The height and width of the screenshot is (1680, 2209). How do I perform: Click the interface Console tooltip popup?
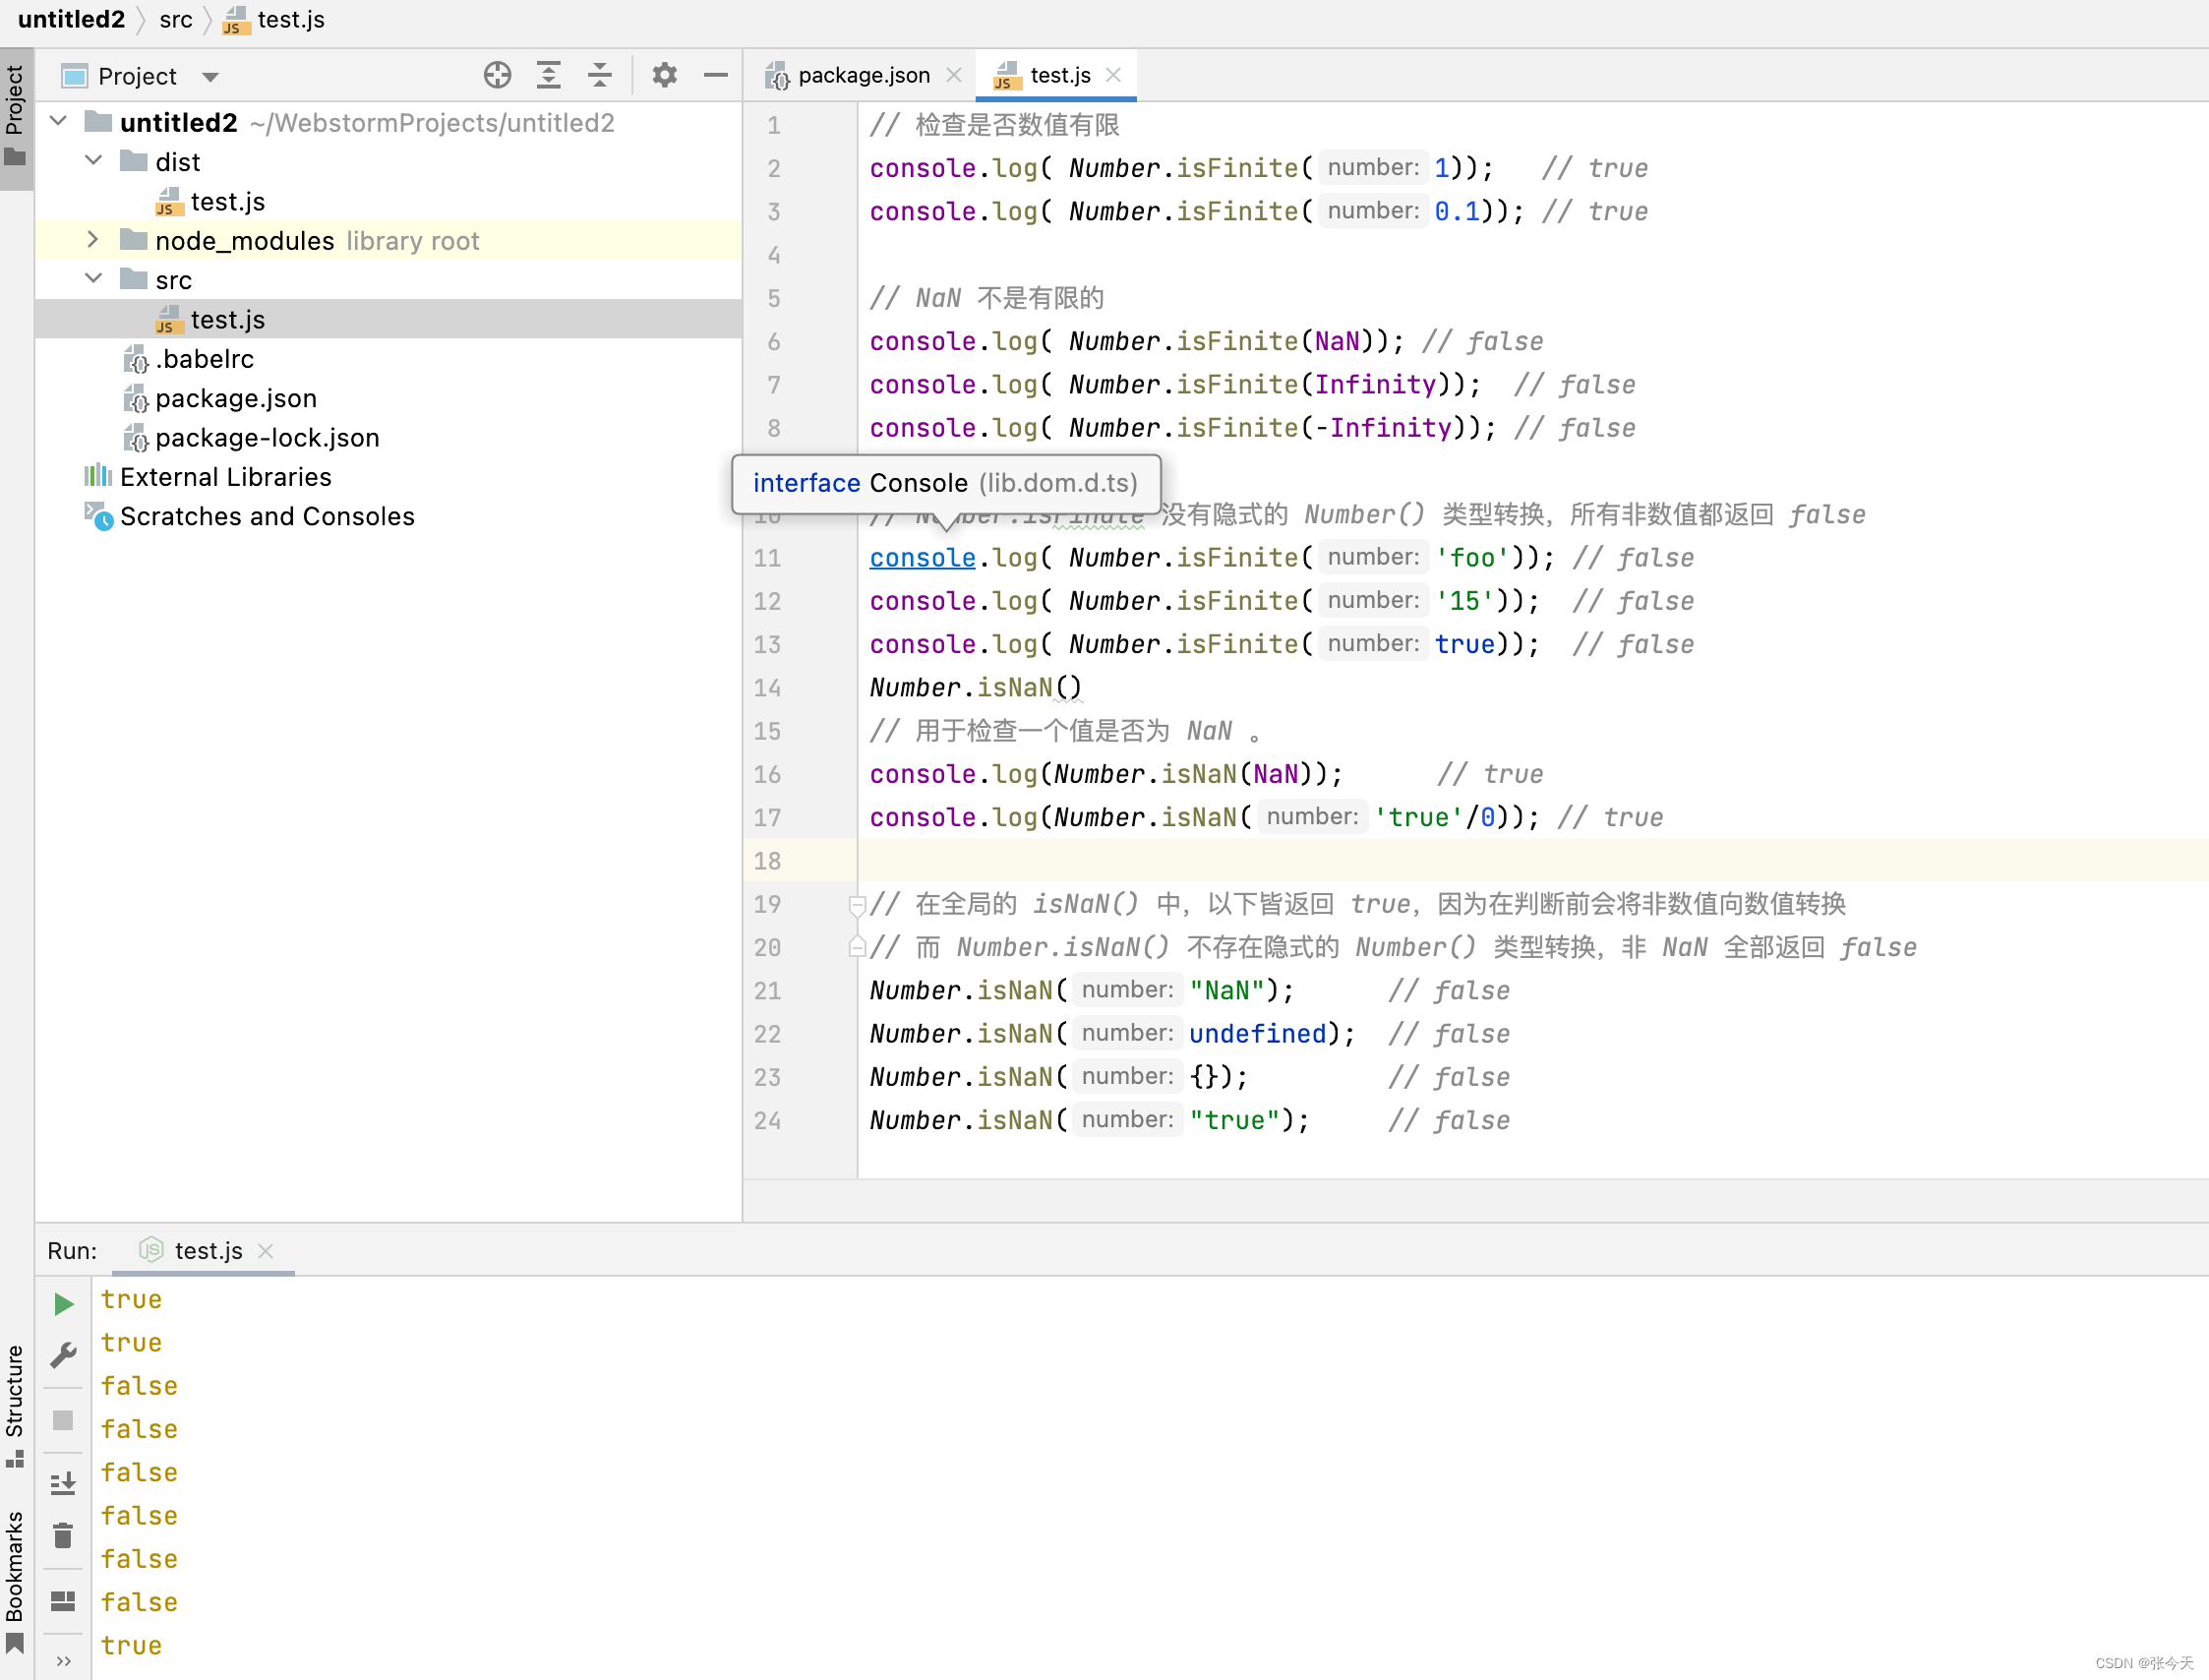[946, 483]
